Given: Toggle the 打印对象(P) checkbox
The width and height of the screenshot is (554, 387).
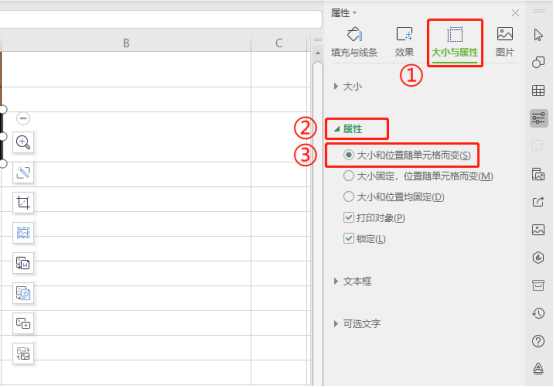Looking at the screenshot, I should [x=374, y=218].
